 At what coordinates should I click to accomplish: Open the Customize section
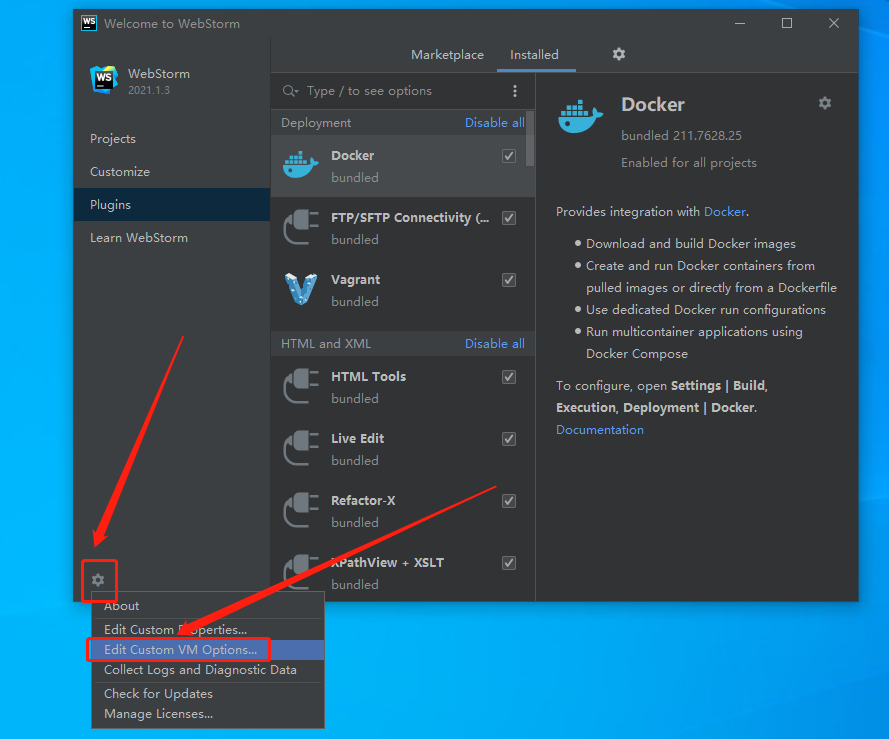click(172, 172)
